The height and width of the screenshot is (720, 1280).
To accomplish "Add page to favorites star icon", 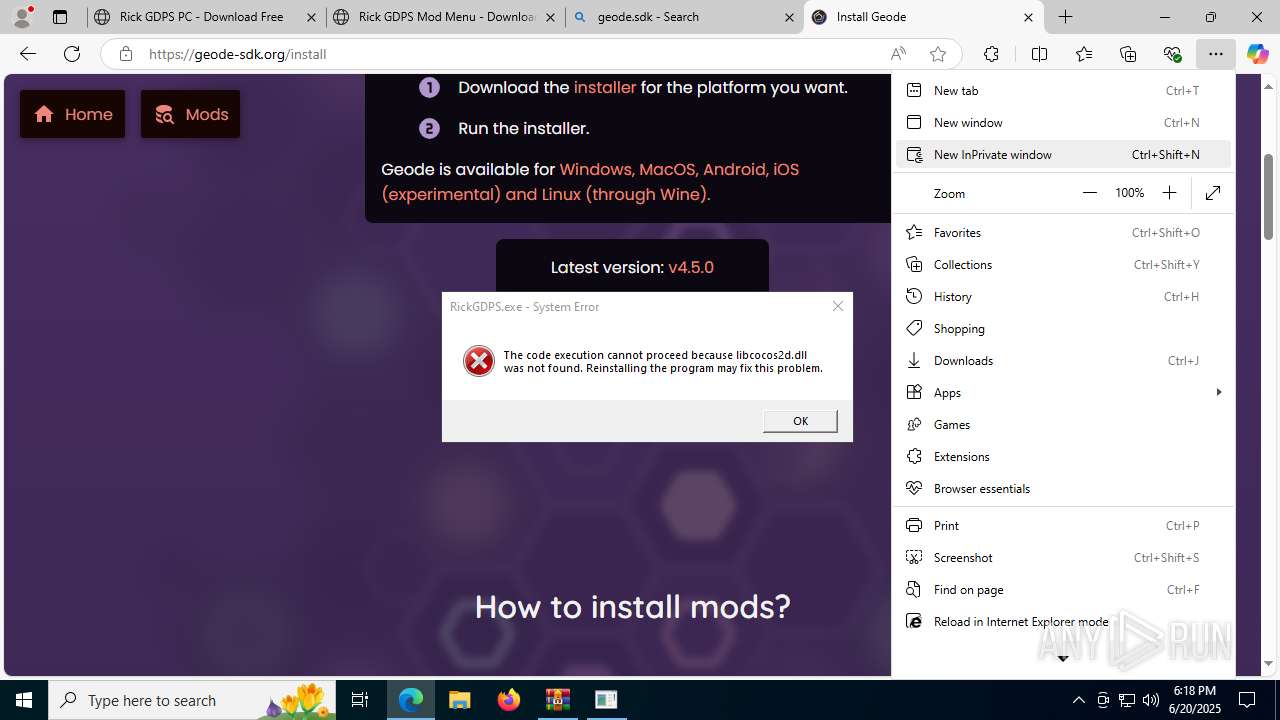I will (937, 54).
